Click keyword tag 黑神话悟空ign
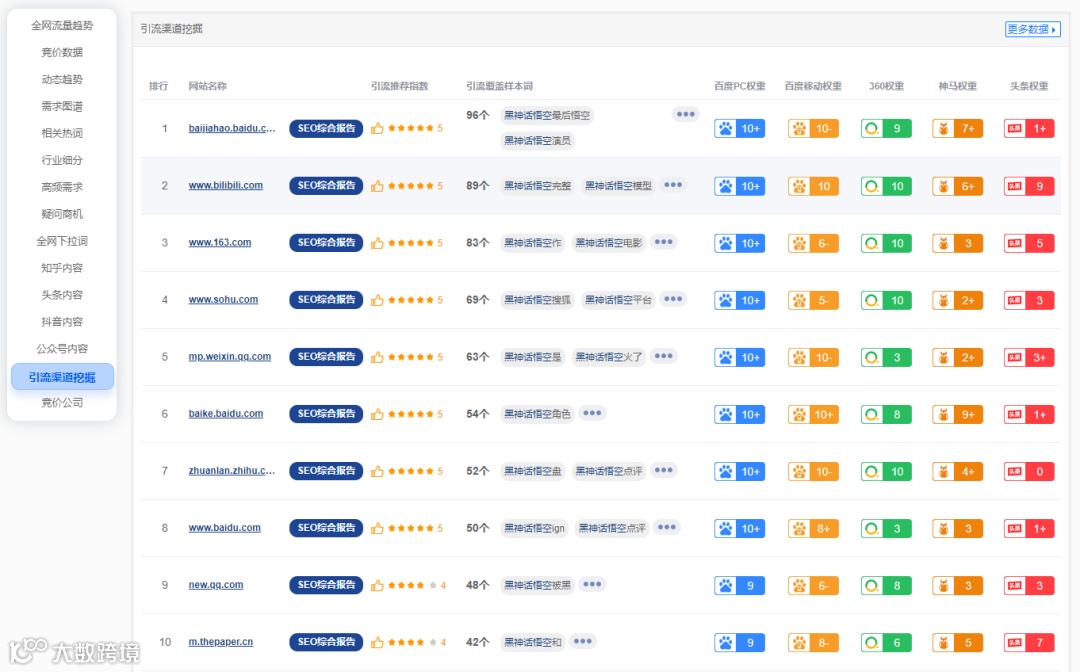 point(534,528)
